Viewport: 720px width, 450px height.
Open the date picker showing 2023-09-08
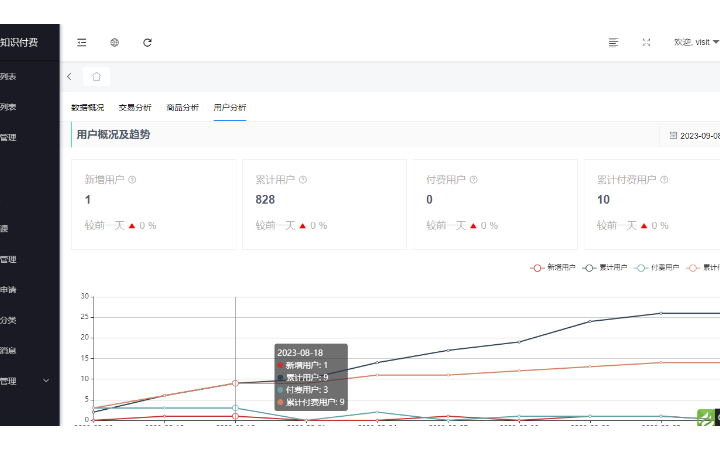[x=690, y=136]
